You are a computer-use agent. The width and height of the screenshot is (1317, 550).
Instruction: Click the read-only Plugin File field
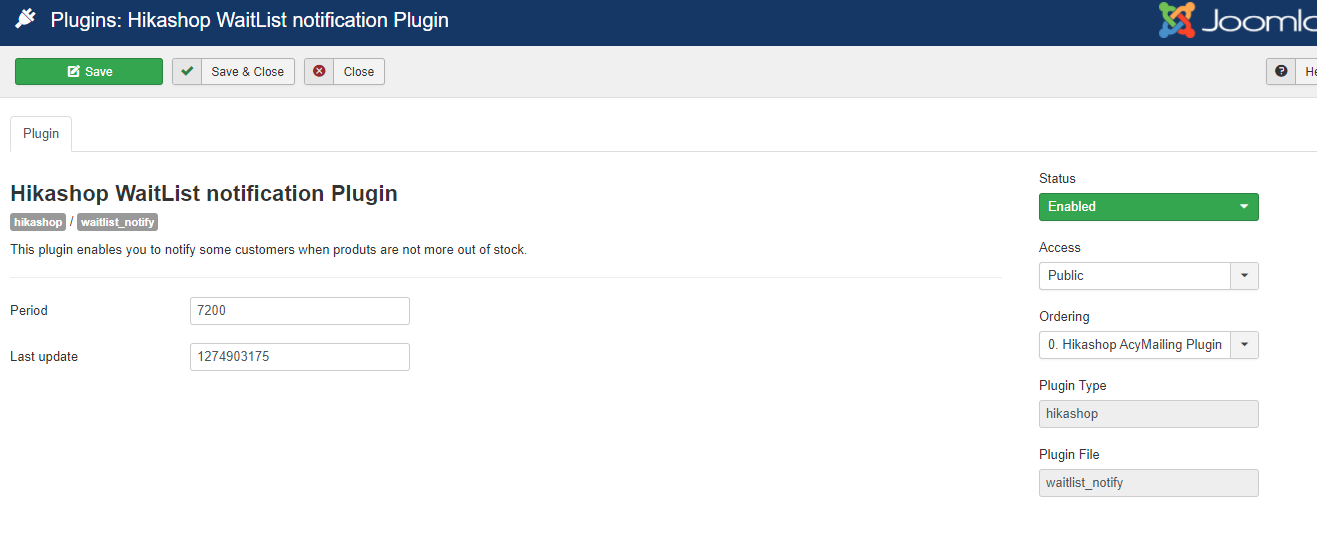coord(1148,482)
